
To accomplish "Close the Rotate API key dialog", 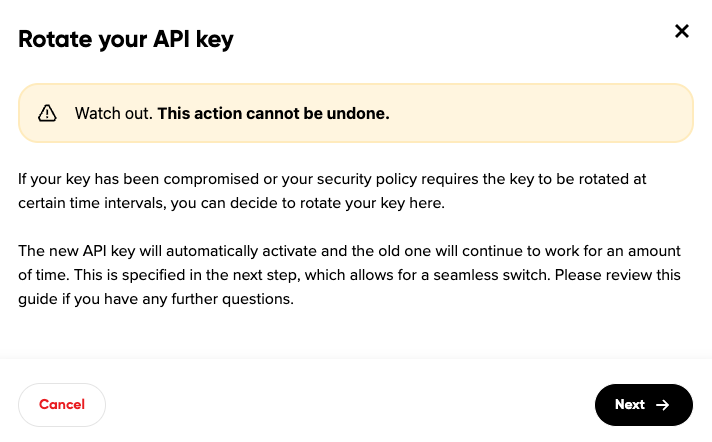I will (682, 31).
